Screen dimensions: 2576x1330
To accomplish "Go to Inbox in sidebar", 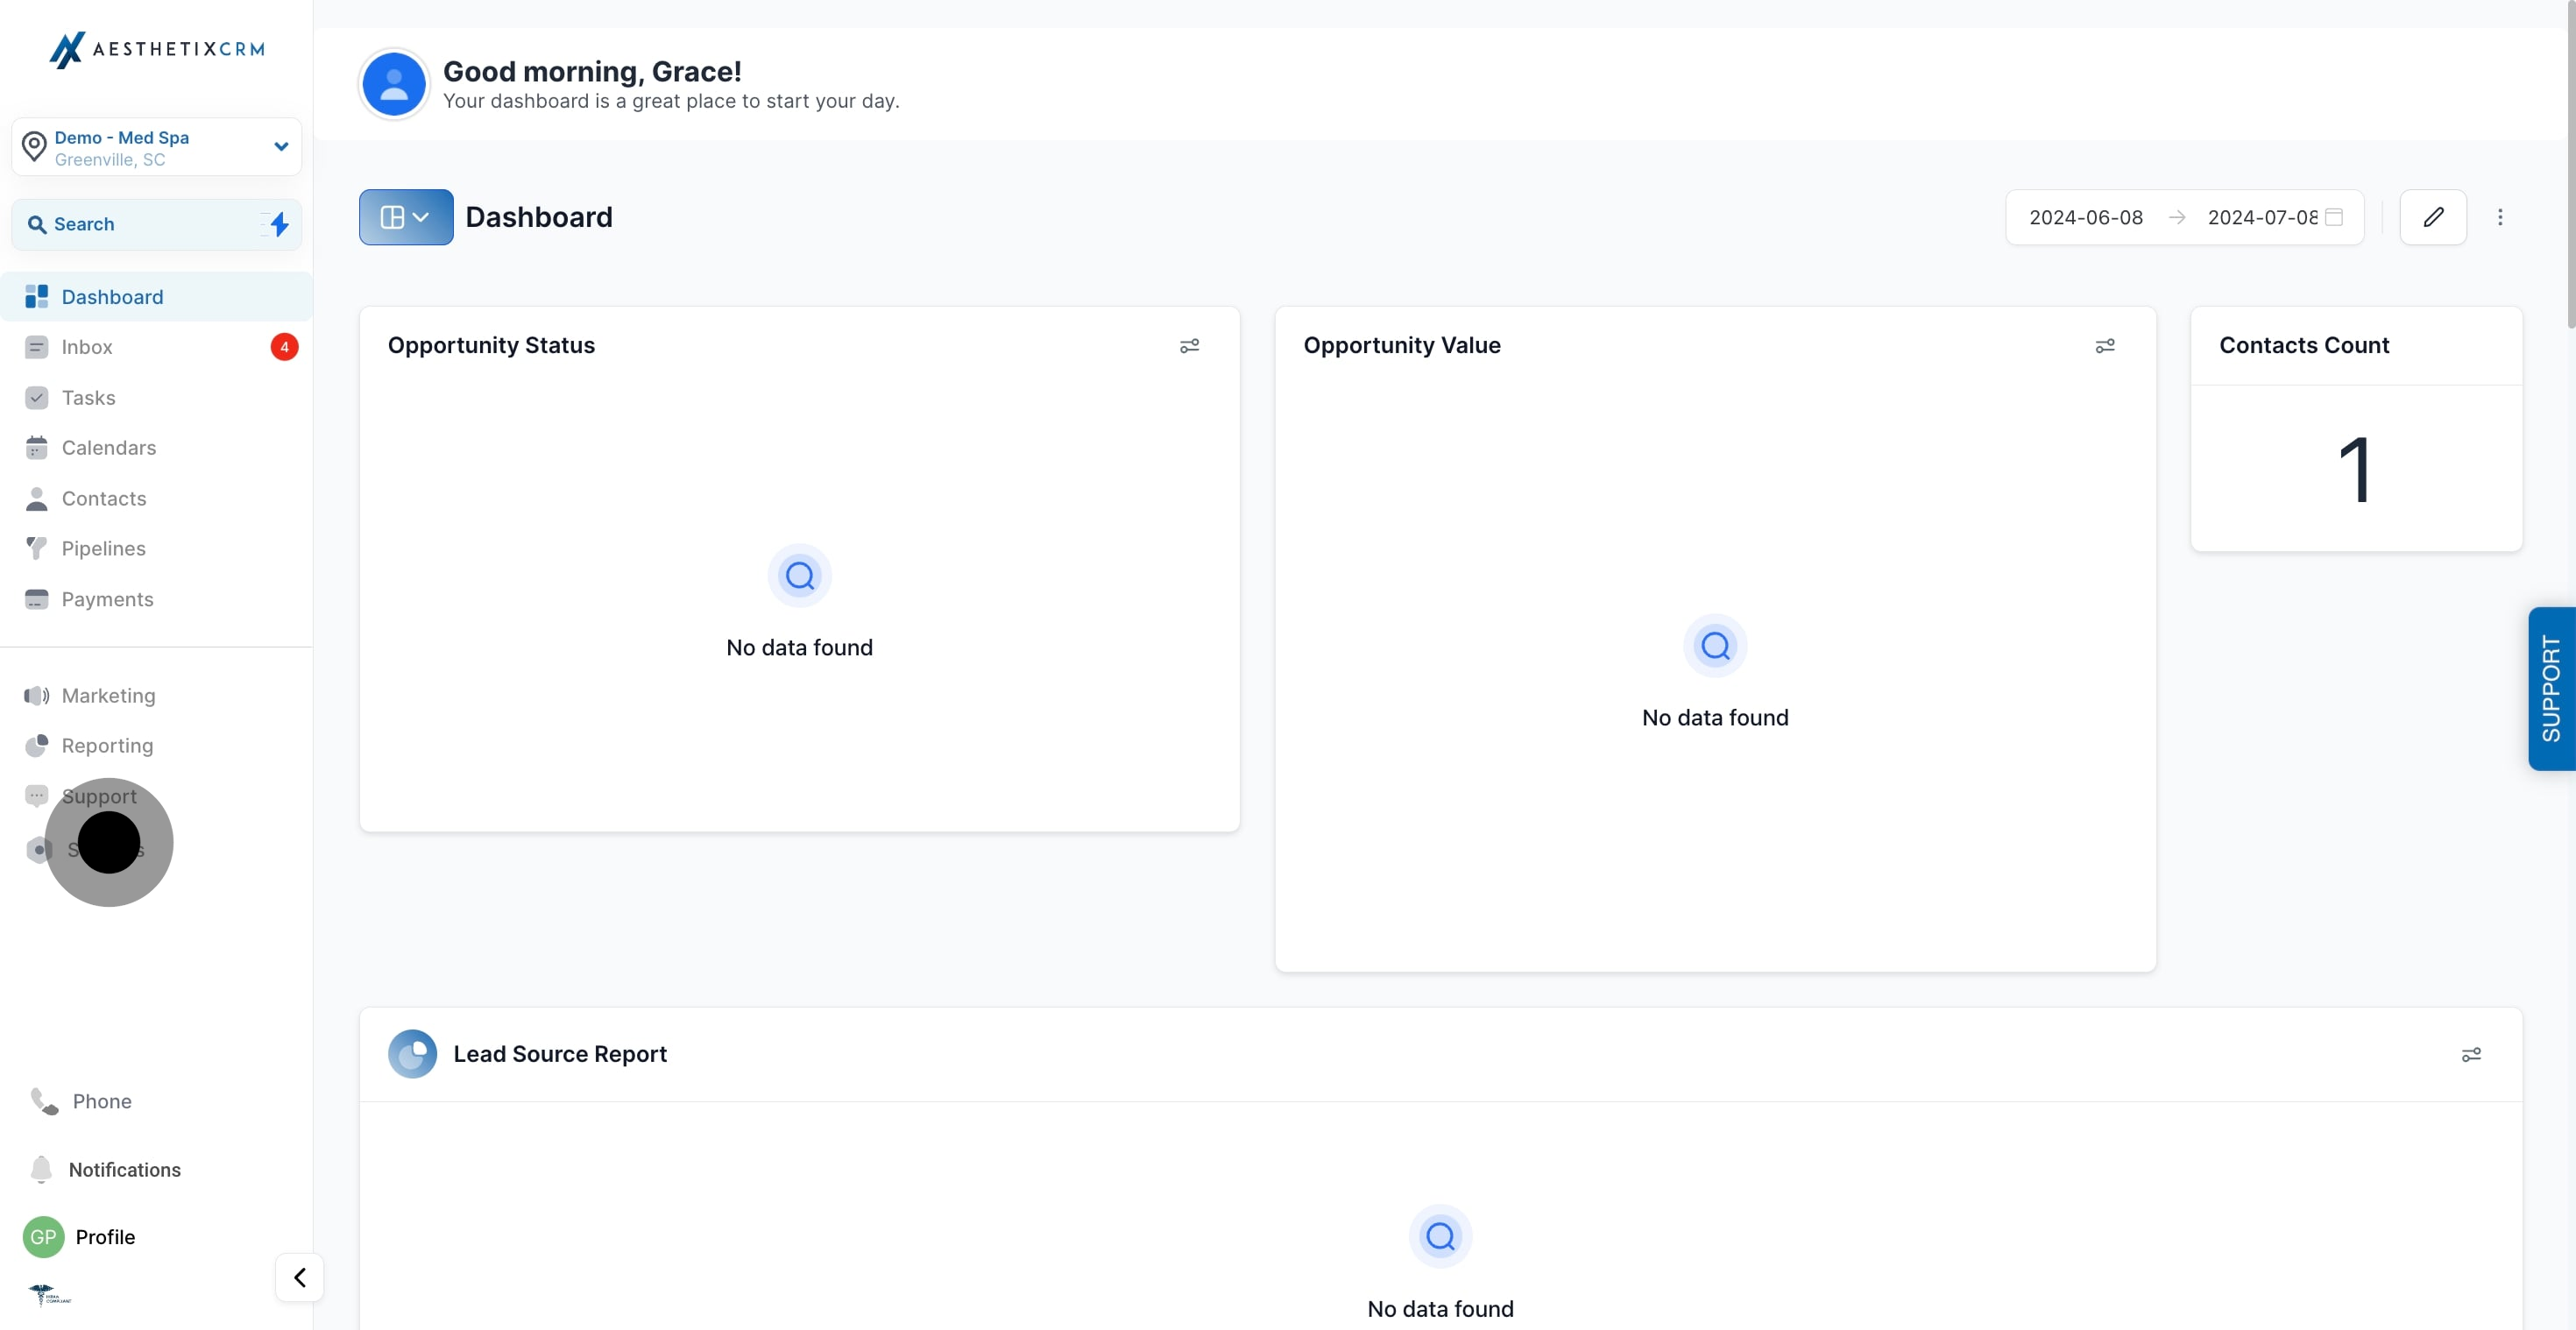I will [x=87, y=347].
